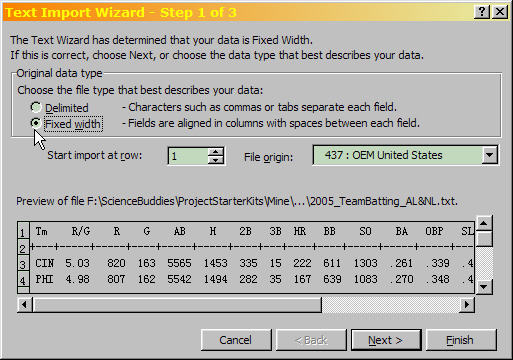Click the '.270' batting average value
This screenshot has width=513, height=360.
(402, 279)
